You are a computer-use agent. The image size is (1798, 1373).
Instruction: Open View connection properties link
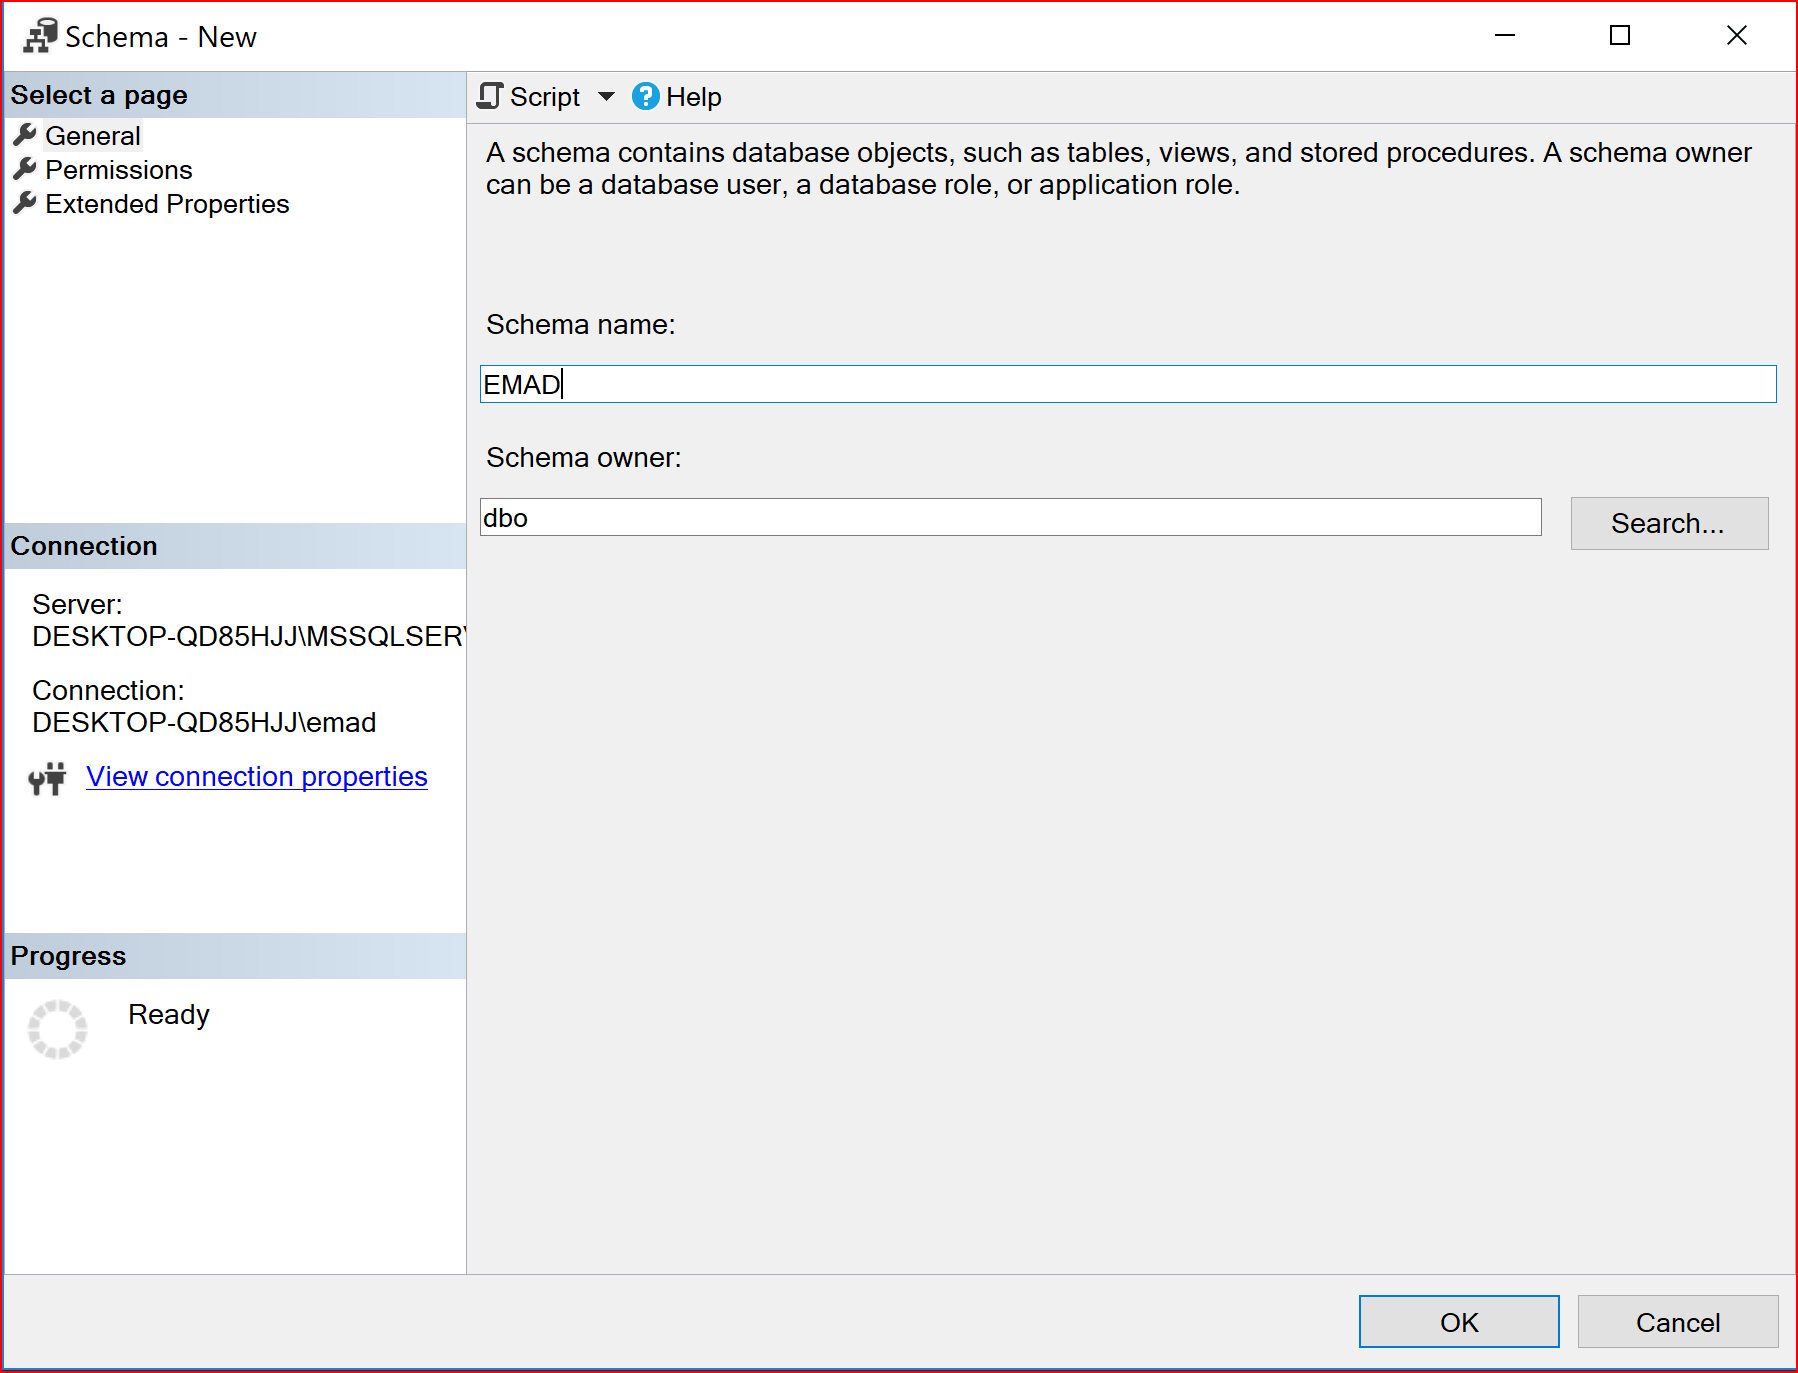(256, 777)
